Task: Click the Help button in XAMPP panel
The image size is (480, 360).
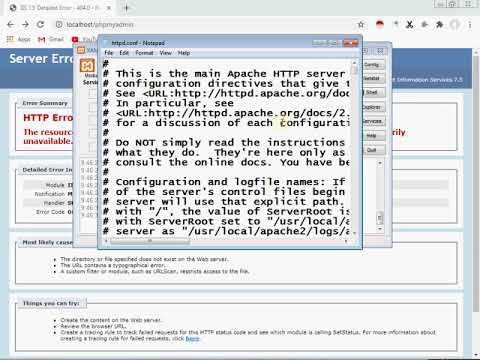Action: click(373, 136)
